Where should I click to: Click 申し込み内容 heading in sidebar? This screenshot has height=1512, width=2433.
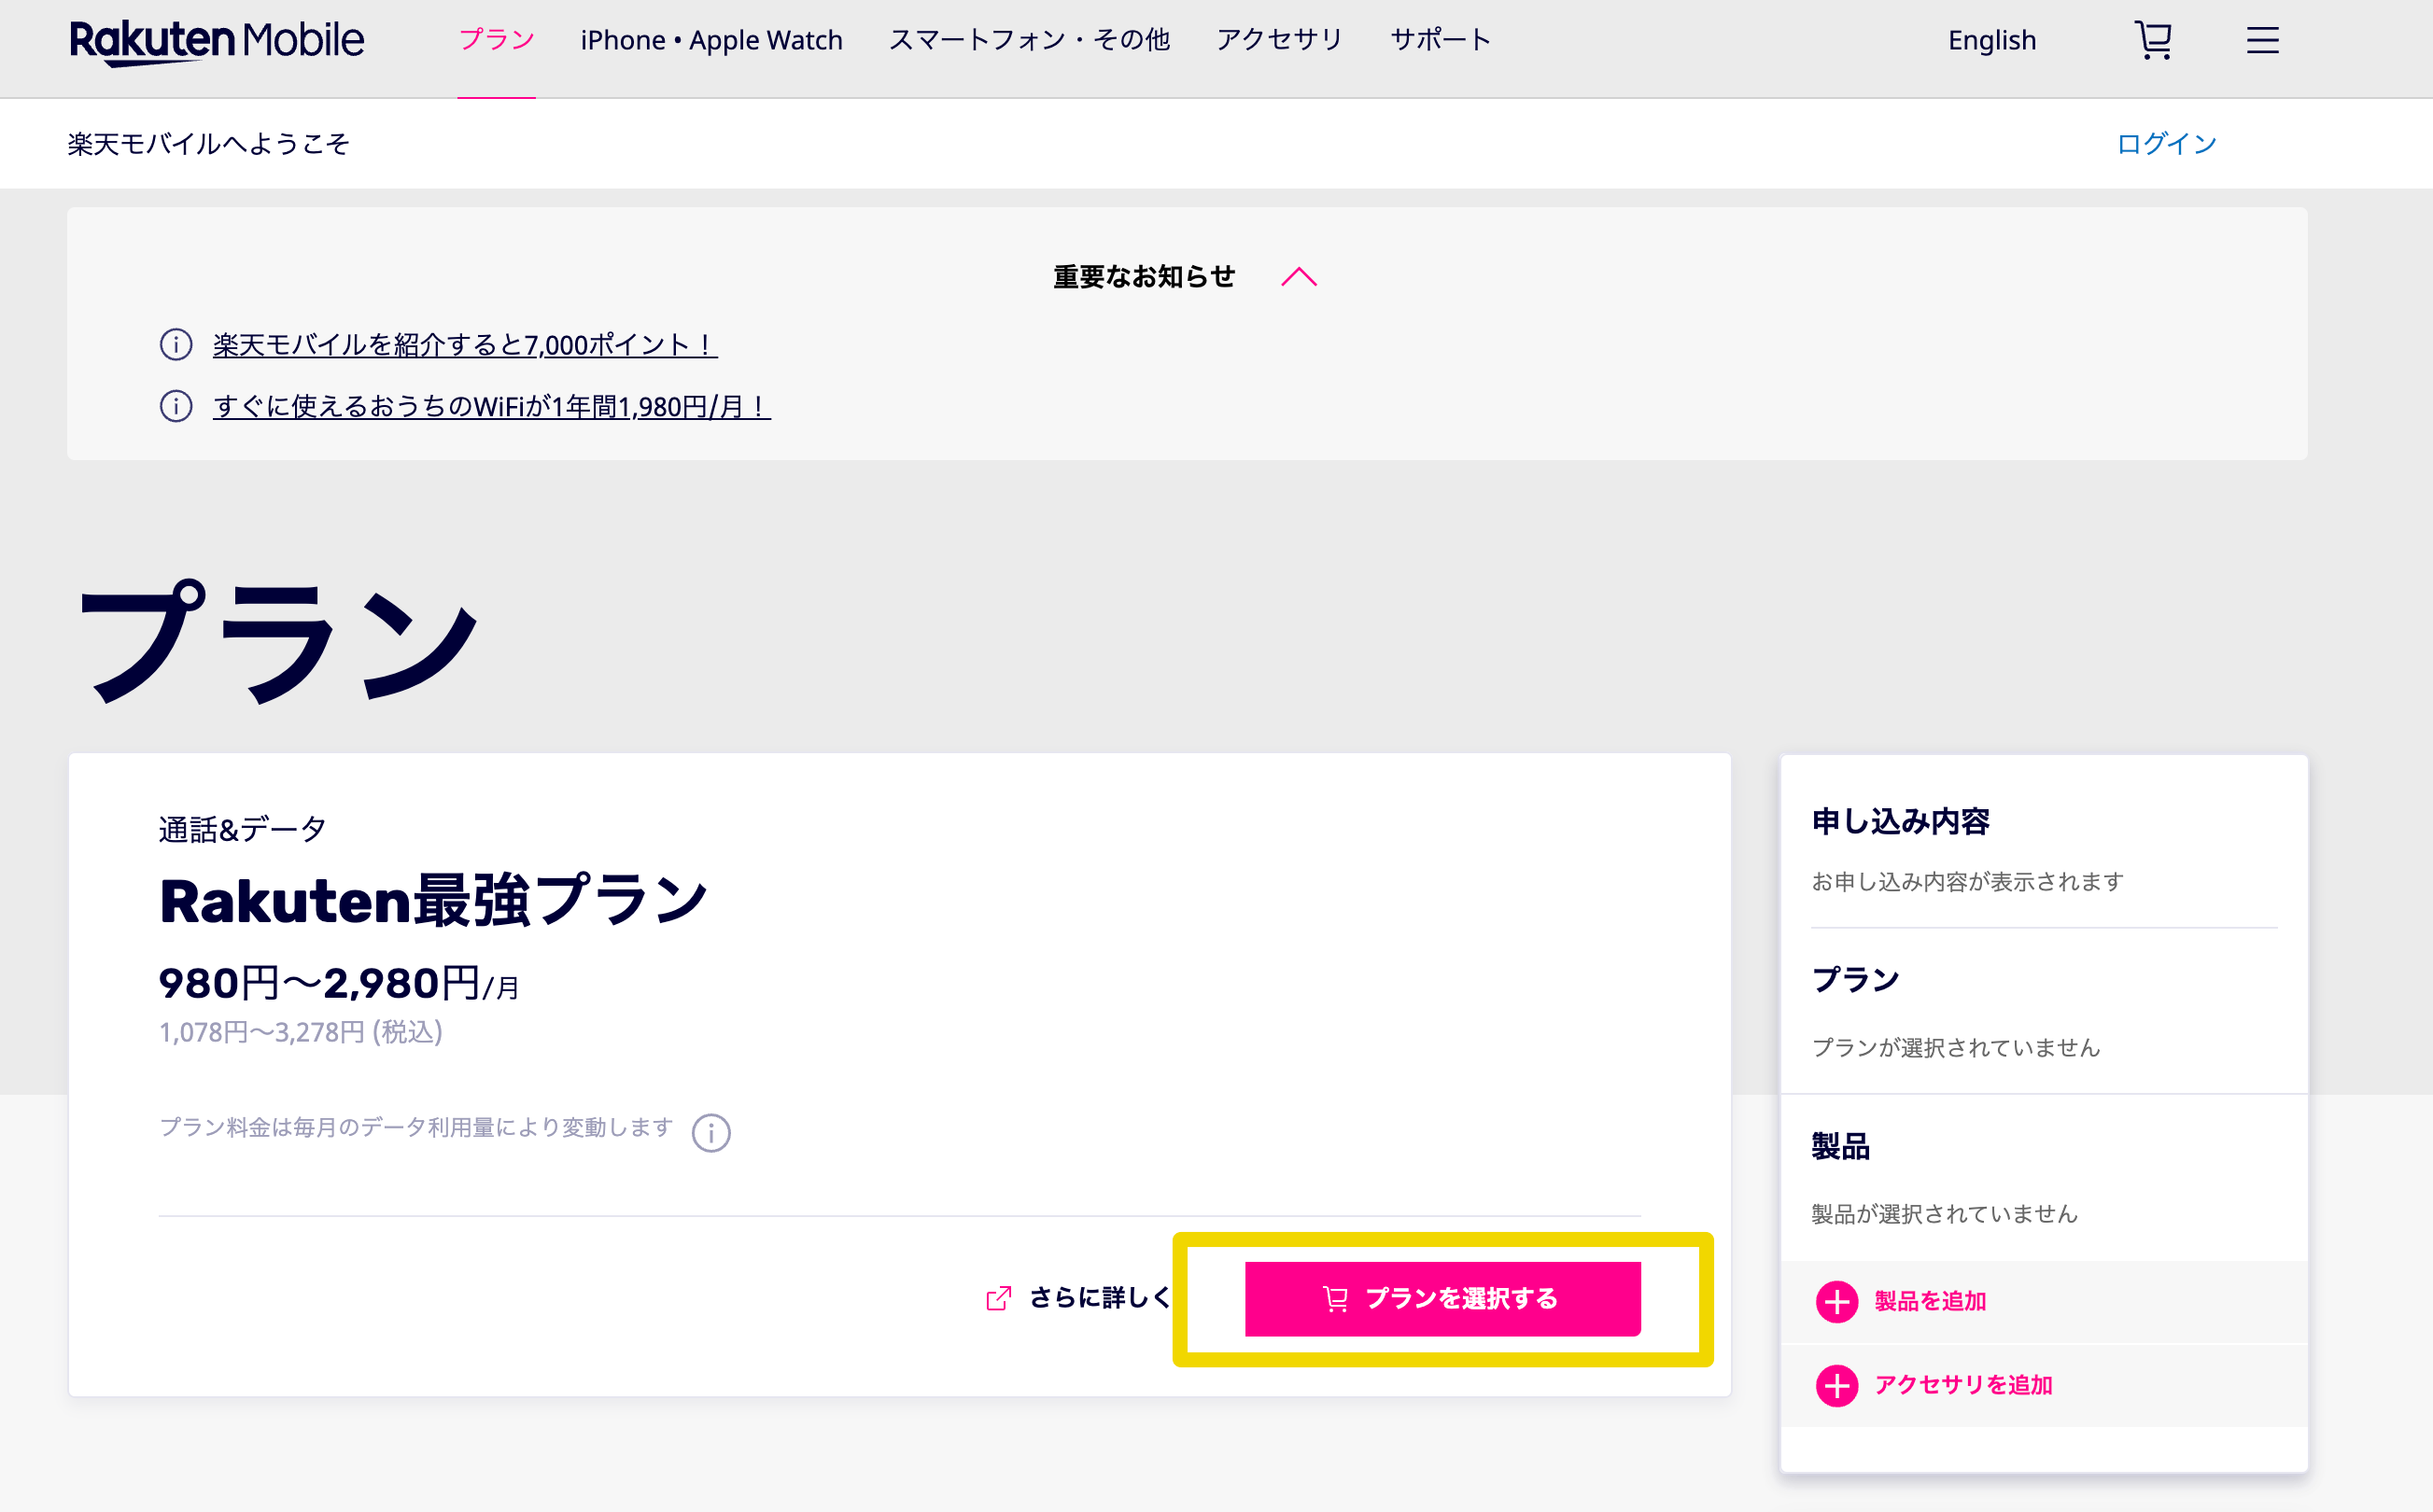pos(1900,822)
